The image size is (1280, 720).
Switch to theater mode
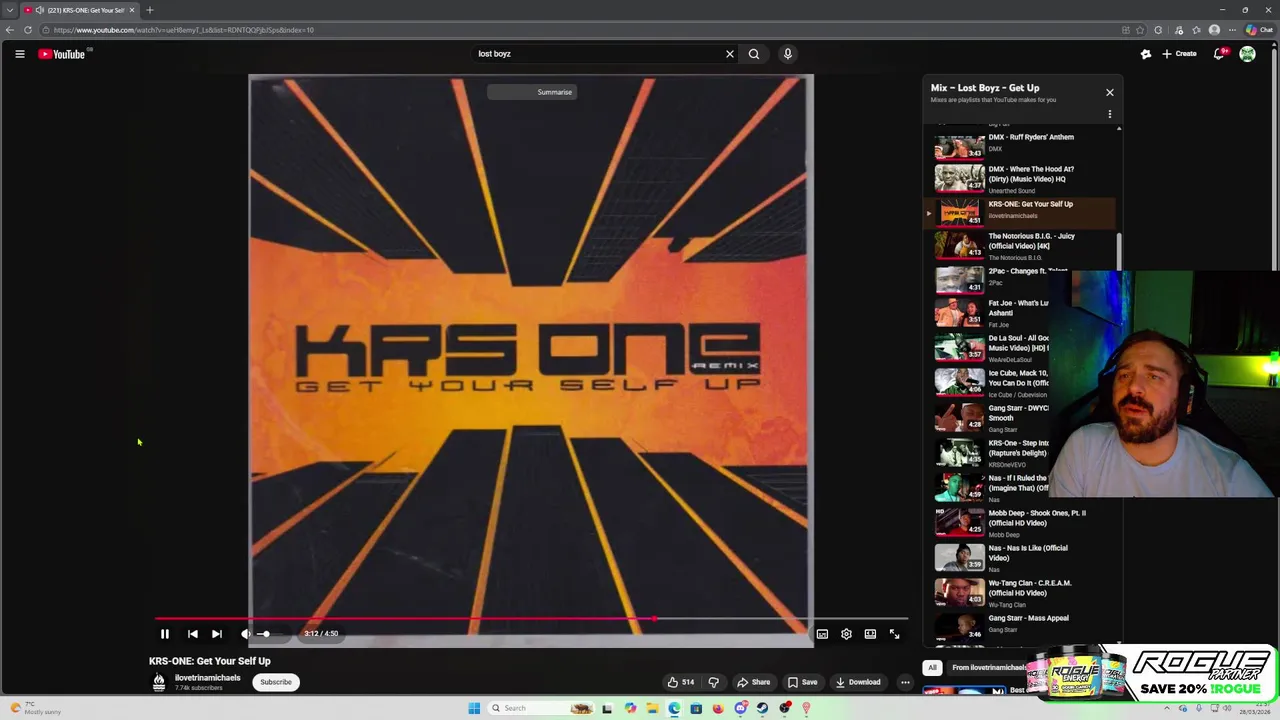tap(870, 634)
